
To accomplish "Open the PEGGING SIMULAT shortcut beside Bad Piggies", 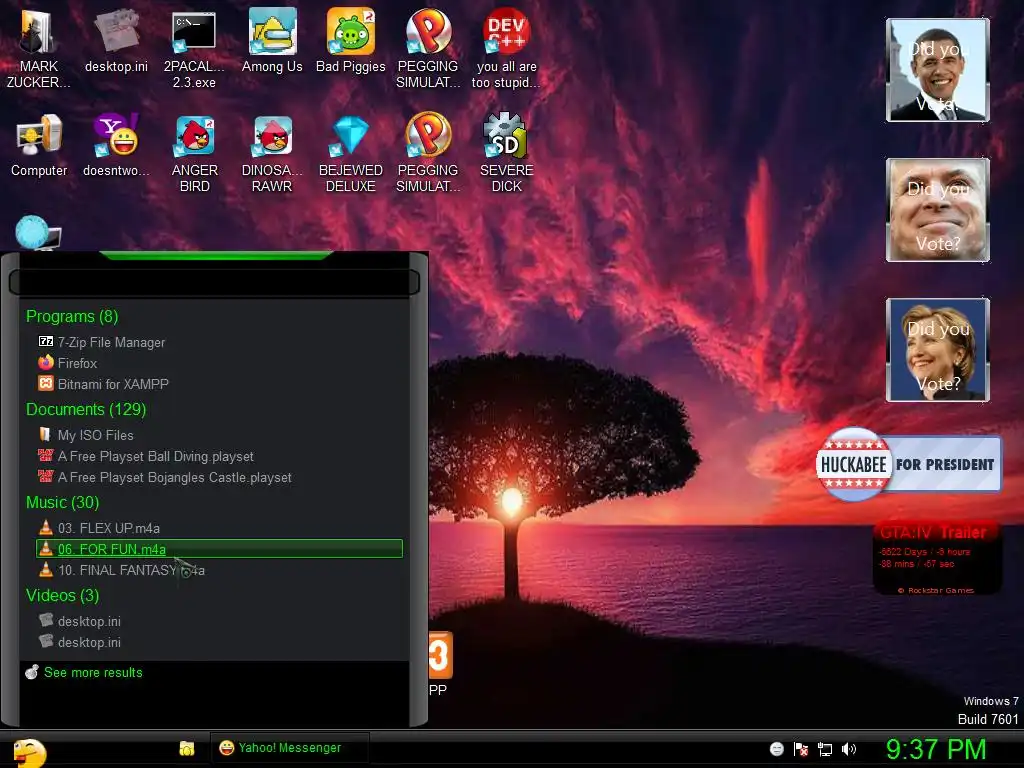I will [428, 49].
